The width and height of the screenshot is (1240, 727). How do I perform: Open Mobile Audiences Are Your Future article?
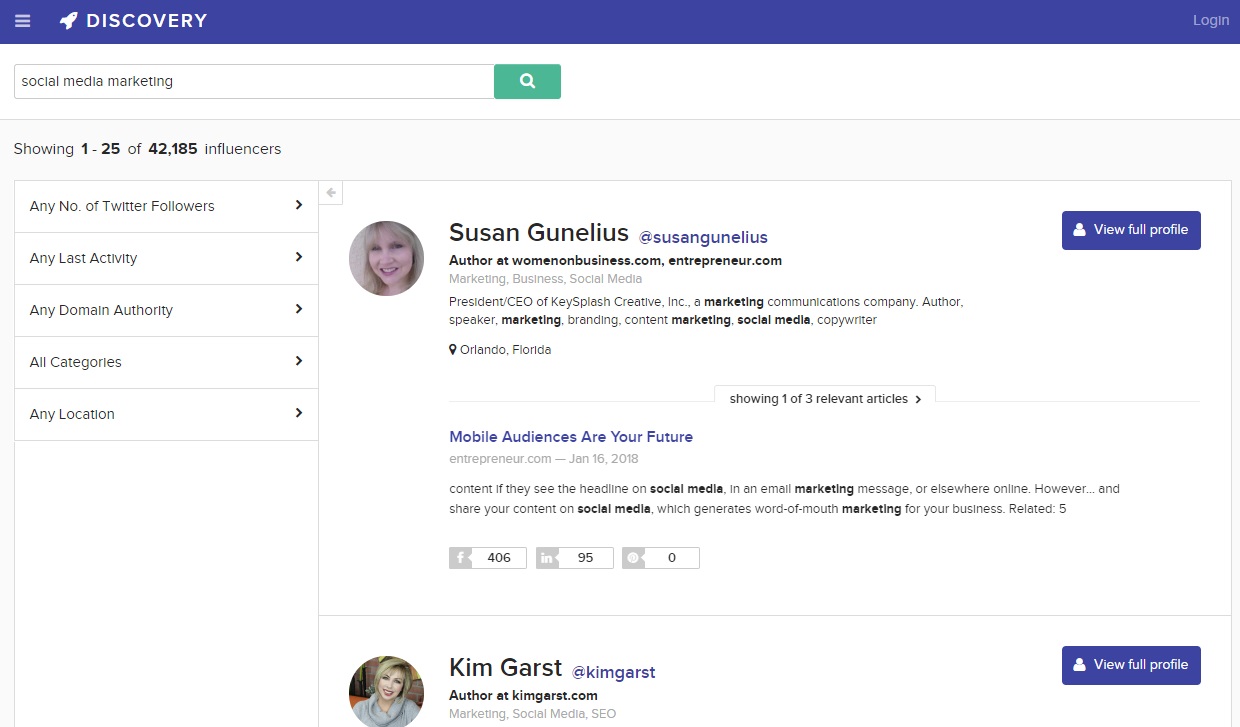(571, 437)
